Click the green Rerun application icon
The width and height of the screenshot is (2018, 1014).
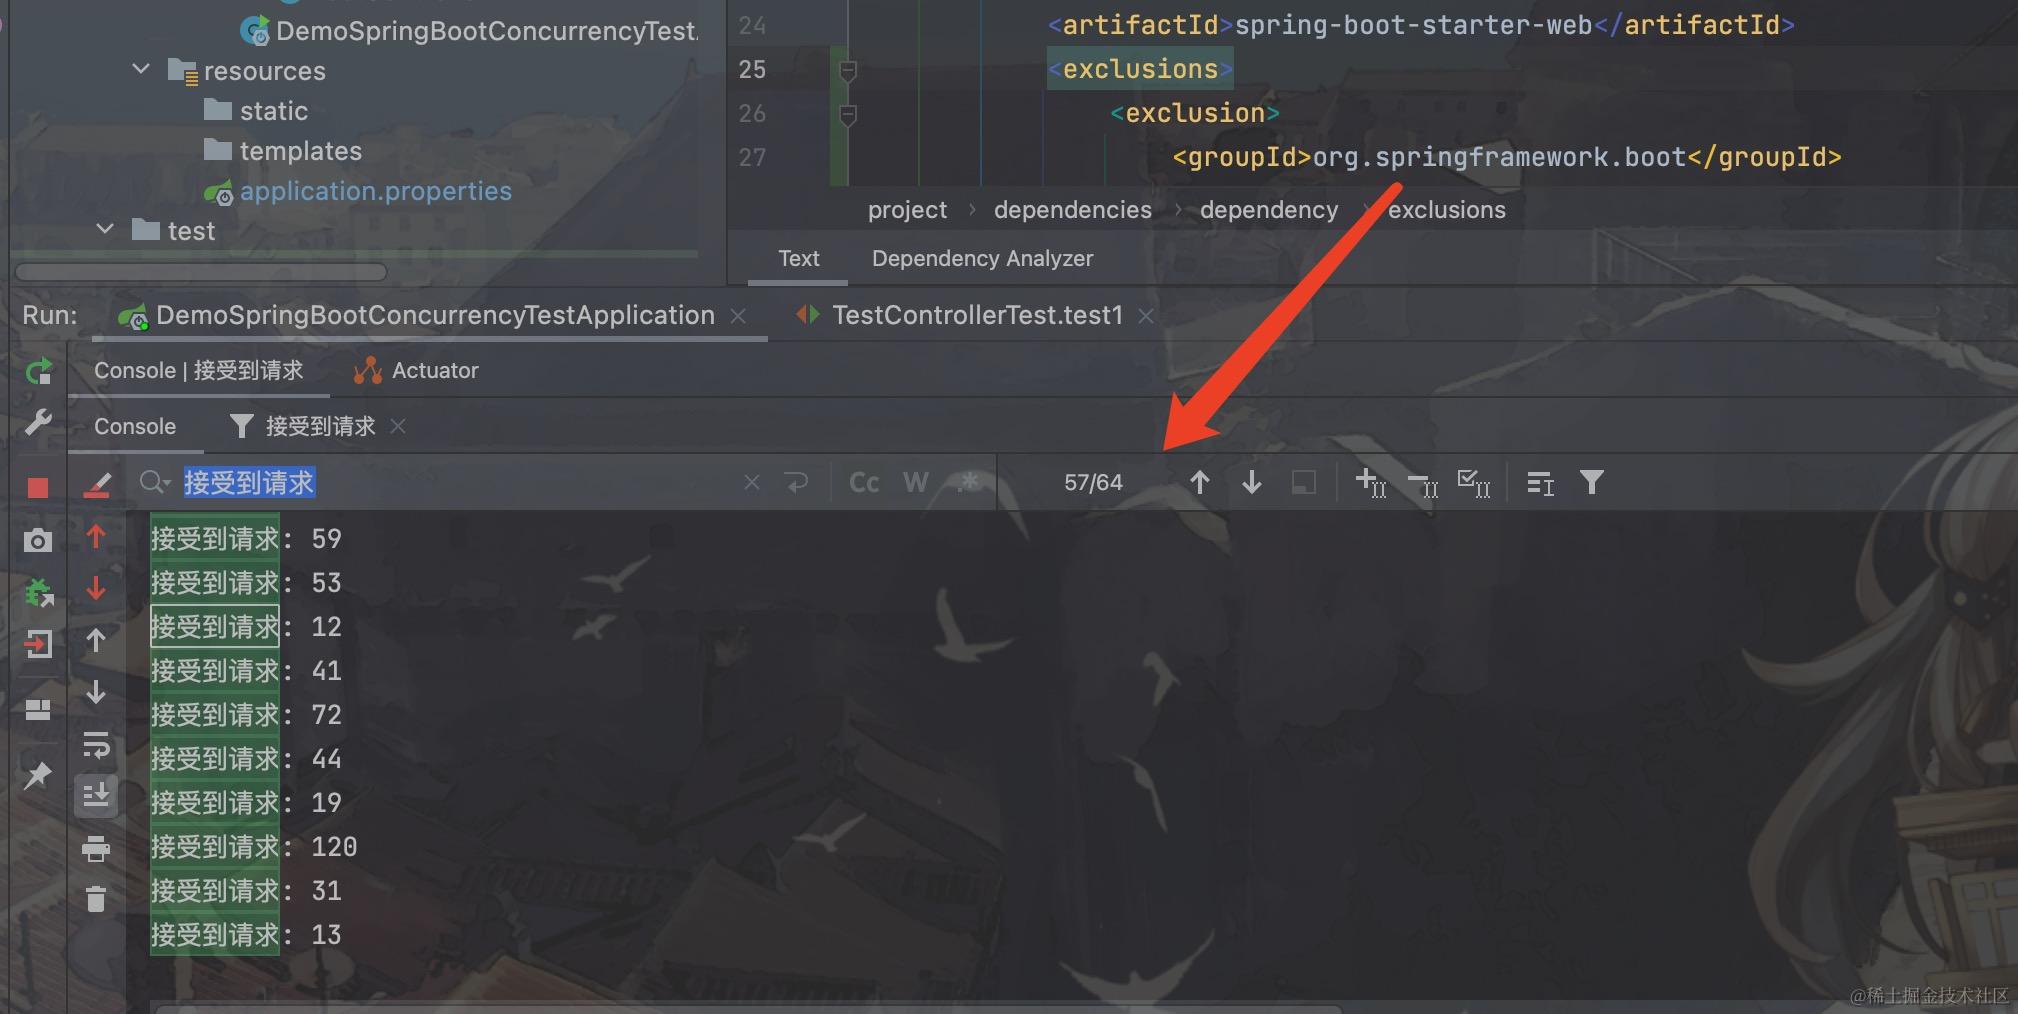[x=38, y=372]
